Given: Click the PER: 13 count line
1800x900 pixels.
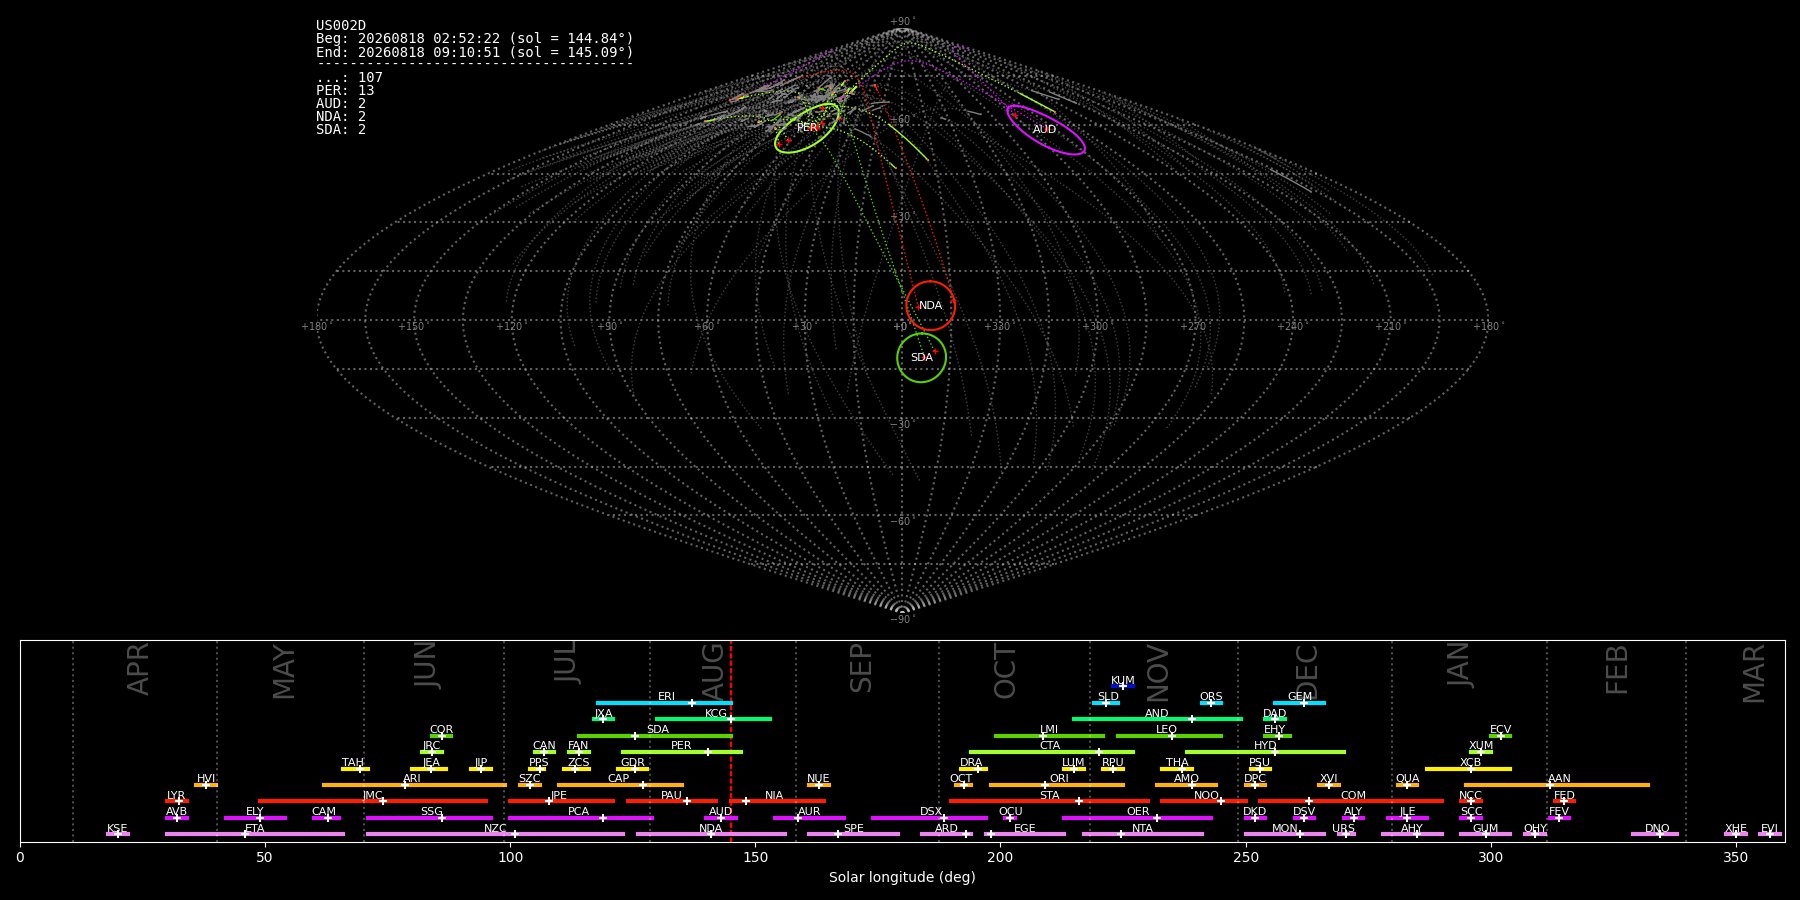Looking at the screenshot, I should pos(345,91).
